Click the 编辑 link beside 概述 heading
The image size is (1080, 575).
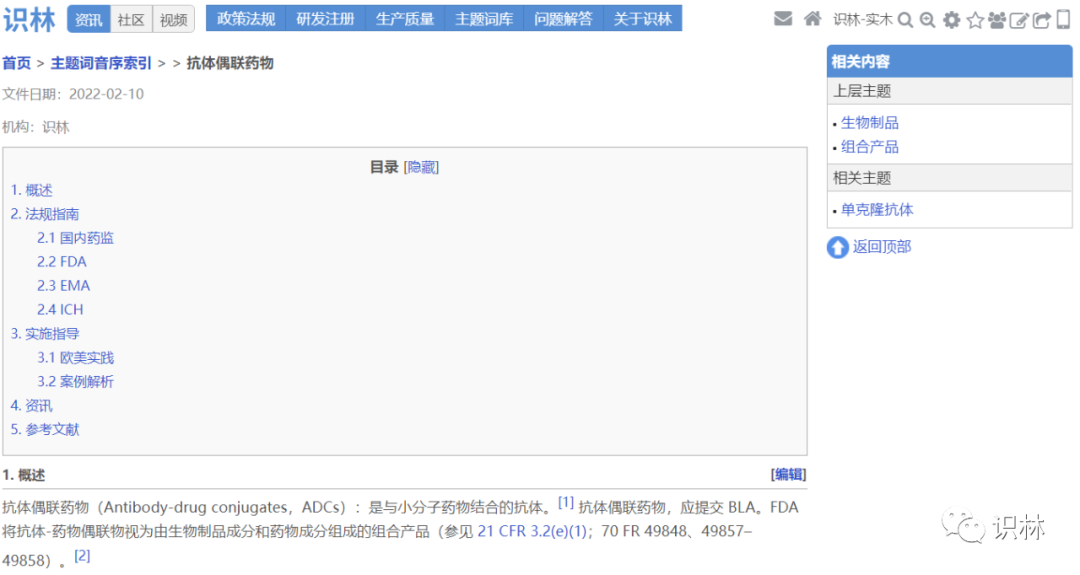(x=788, y=475)
